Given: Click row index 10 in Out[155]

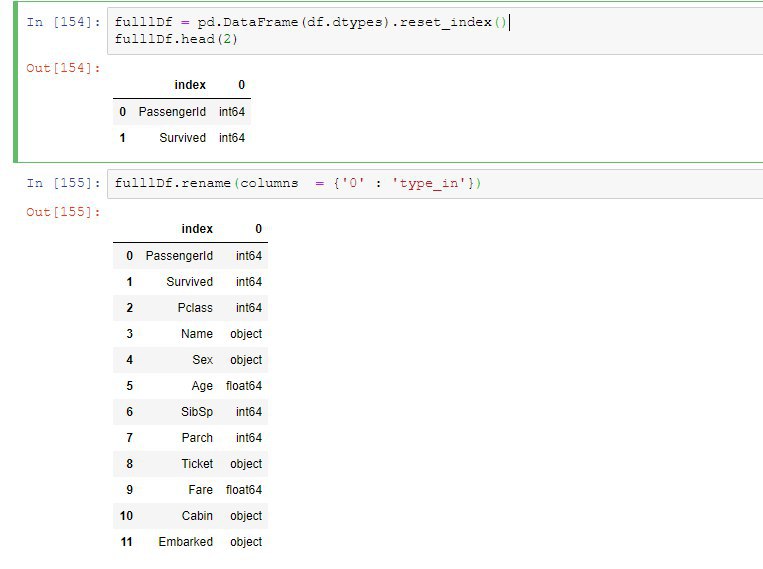Looking at the screenshot, I should [x=126, y=516].
